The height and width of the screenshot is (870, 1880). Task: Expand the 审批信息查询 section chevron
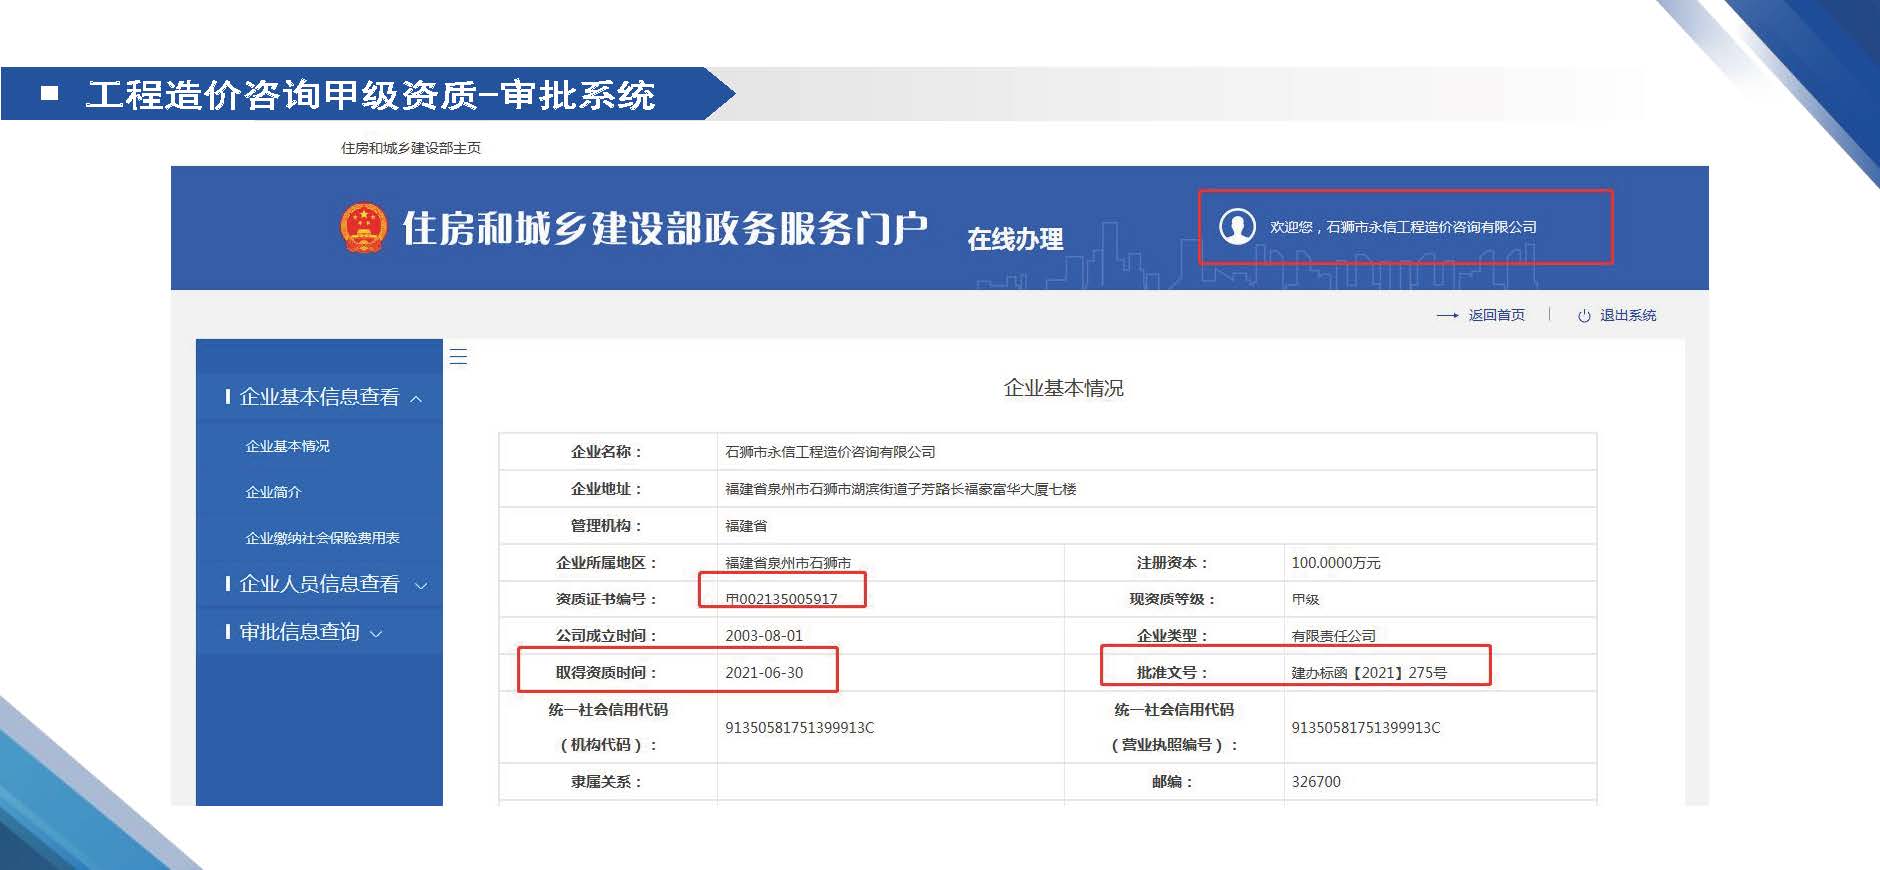376,634
